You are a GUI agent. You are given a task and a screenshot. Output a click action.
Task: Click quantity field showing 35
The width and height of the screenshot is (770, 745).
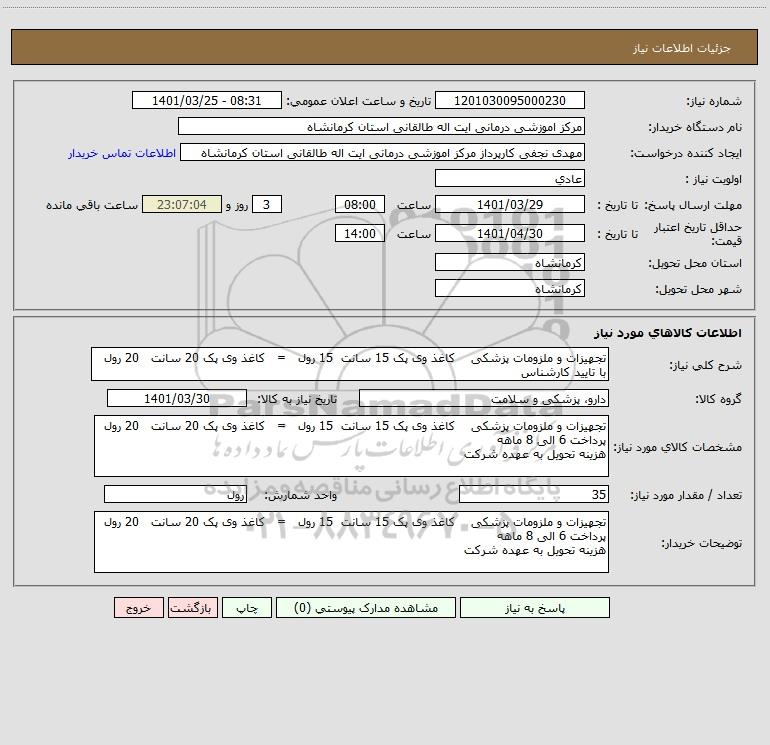(534, 495)
